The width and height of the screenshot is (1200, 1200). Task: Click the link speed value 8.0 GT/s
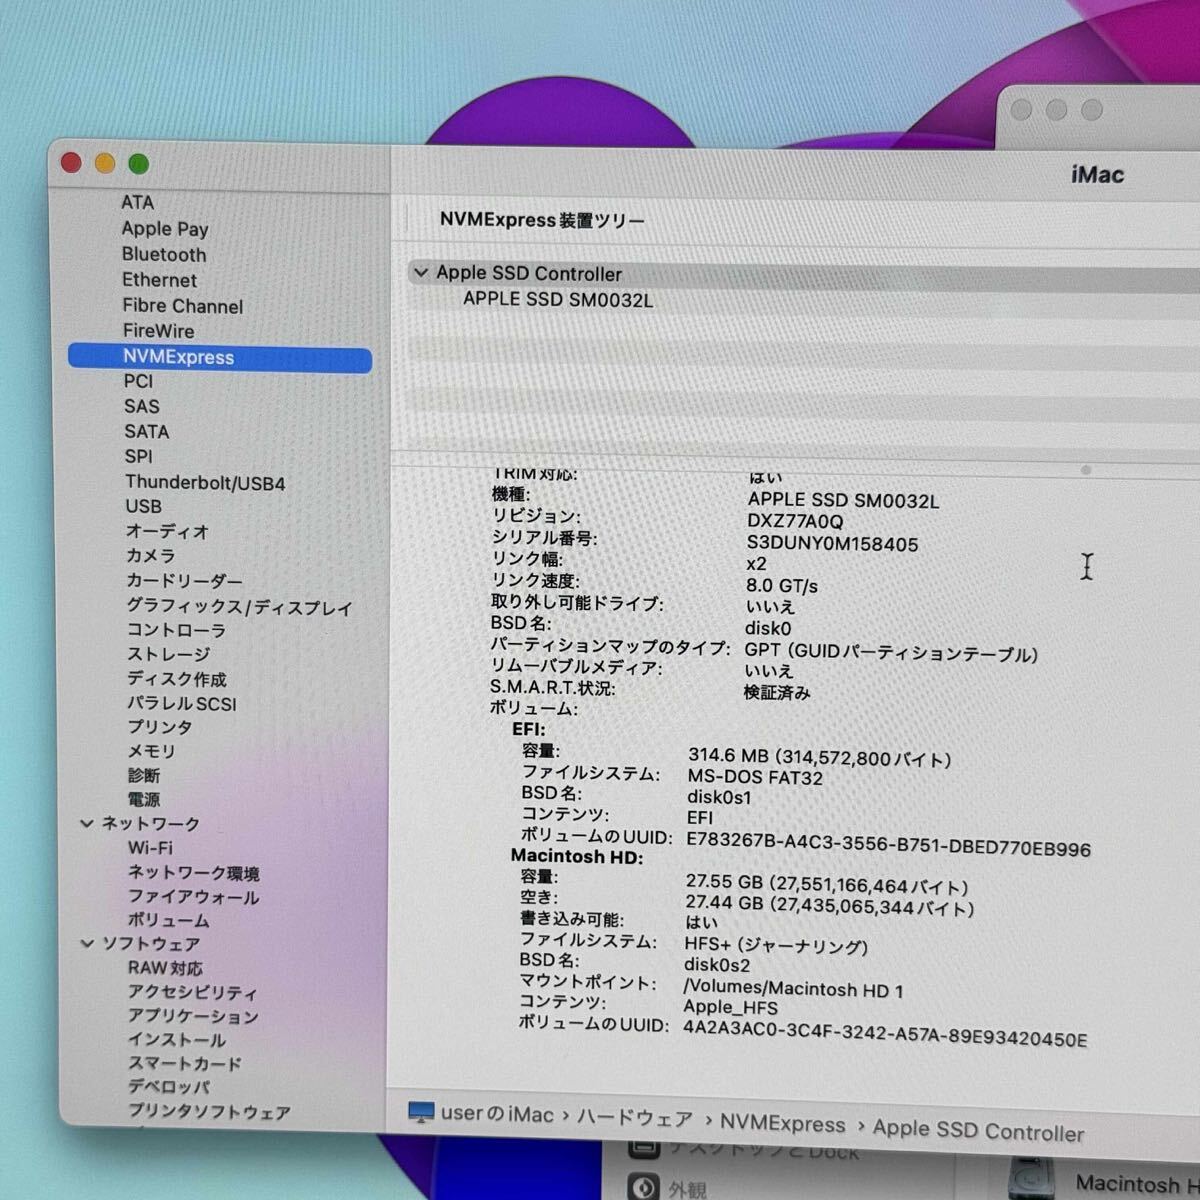782,586
